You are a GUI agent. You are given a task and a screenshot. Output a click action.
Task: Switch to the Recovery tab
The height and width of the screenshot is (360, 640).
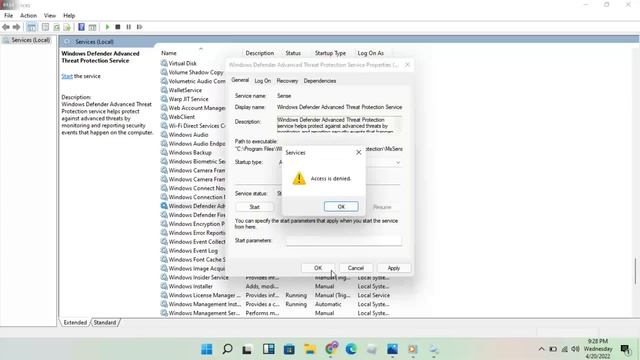pyautogui.click(x=287, y=81)
